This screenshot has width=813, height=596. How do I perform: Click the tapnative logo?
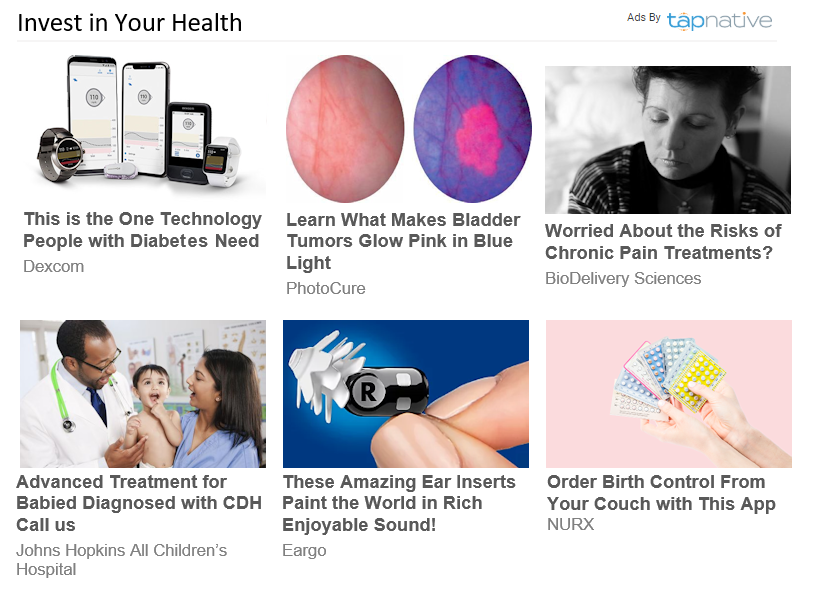pyautogui.click(x=719, y=20)
